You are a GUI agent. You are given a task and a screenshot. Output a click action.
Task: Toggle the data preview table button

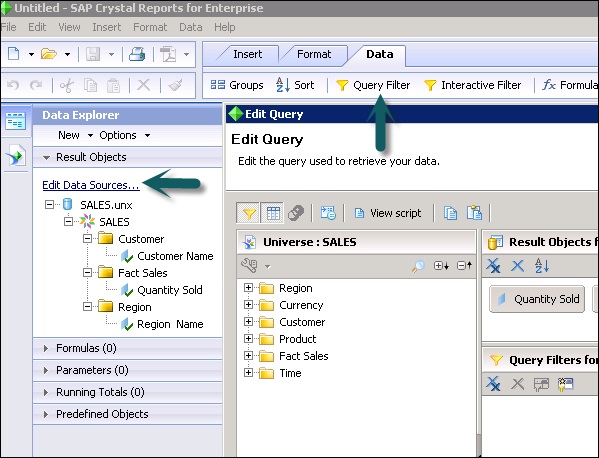pyautogui.click(x=273, y=213)
